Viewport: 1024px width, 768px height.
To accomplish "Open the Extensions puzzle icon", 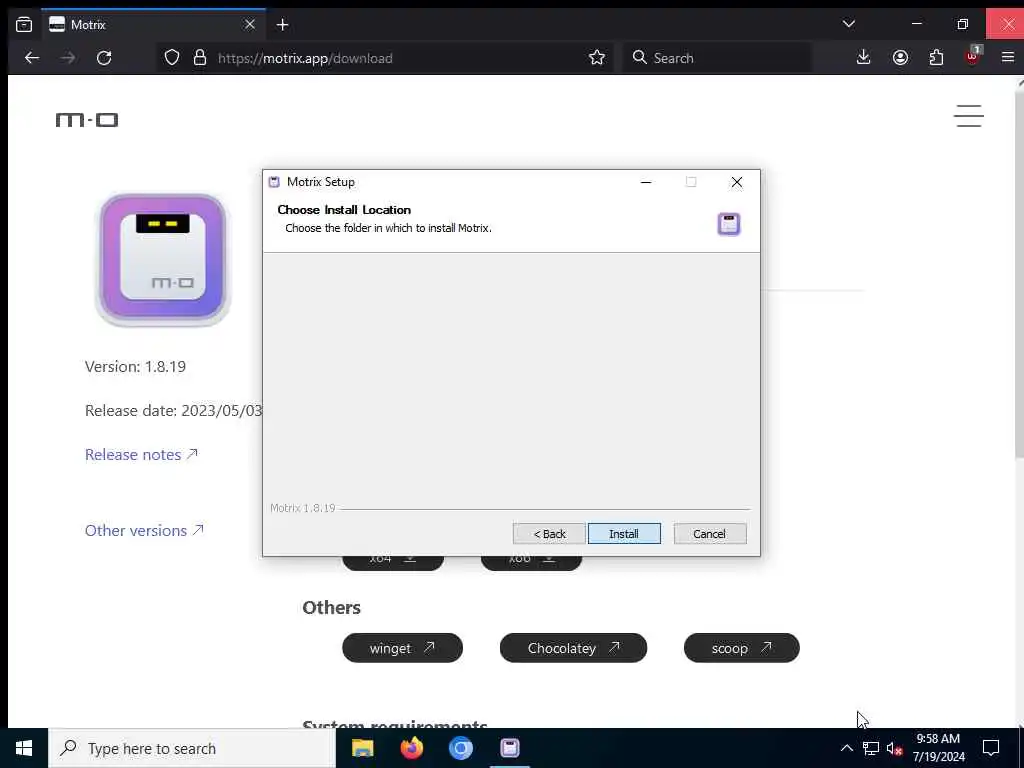I will coord(936,58).
